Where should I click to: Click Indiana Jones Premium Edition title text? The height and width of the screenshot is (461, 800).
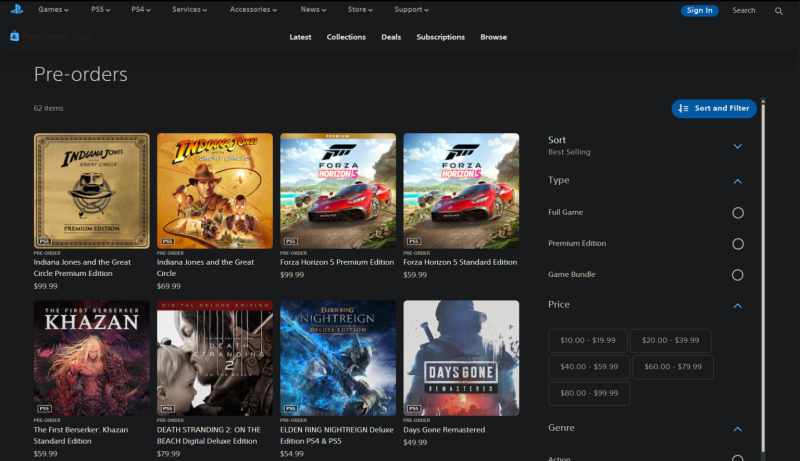pyautogui.click(x=82, y=268)
